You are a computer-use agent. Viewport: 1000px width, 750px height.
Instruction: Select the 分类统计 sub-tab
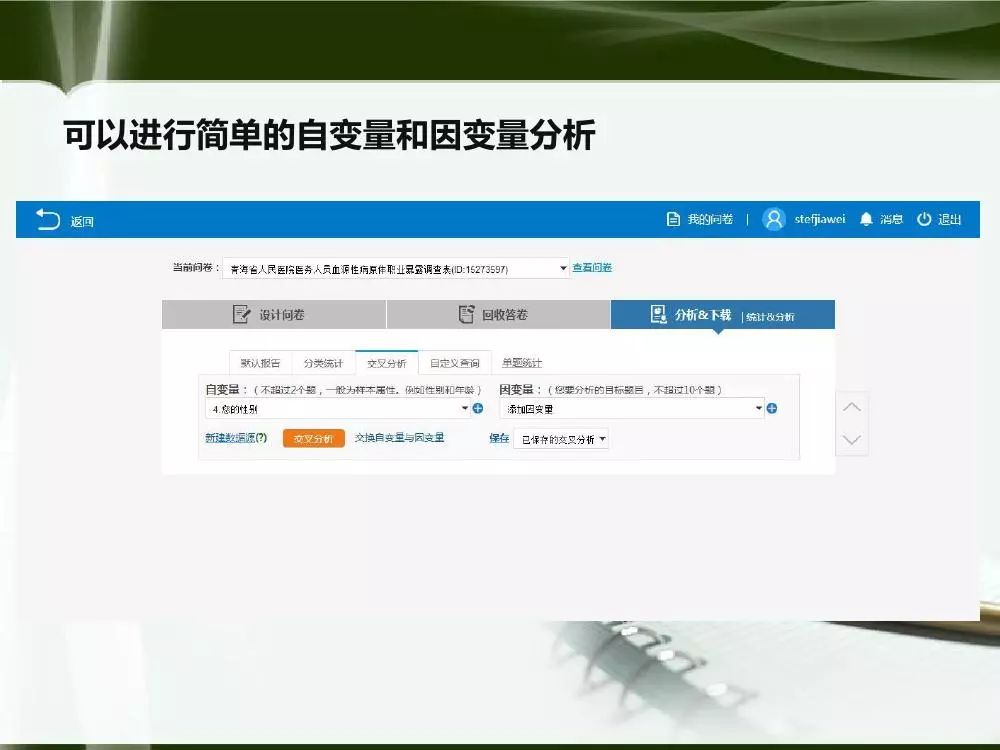point(323,363)
